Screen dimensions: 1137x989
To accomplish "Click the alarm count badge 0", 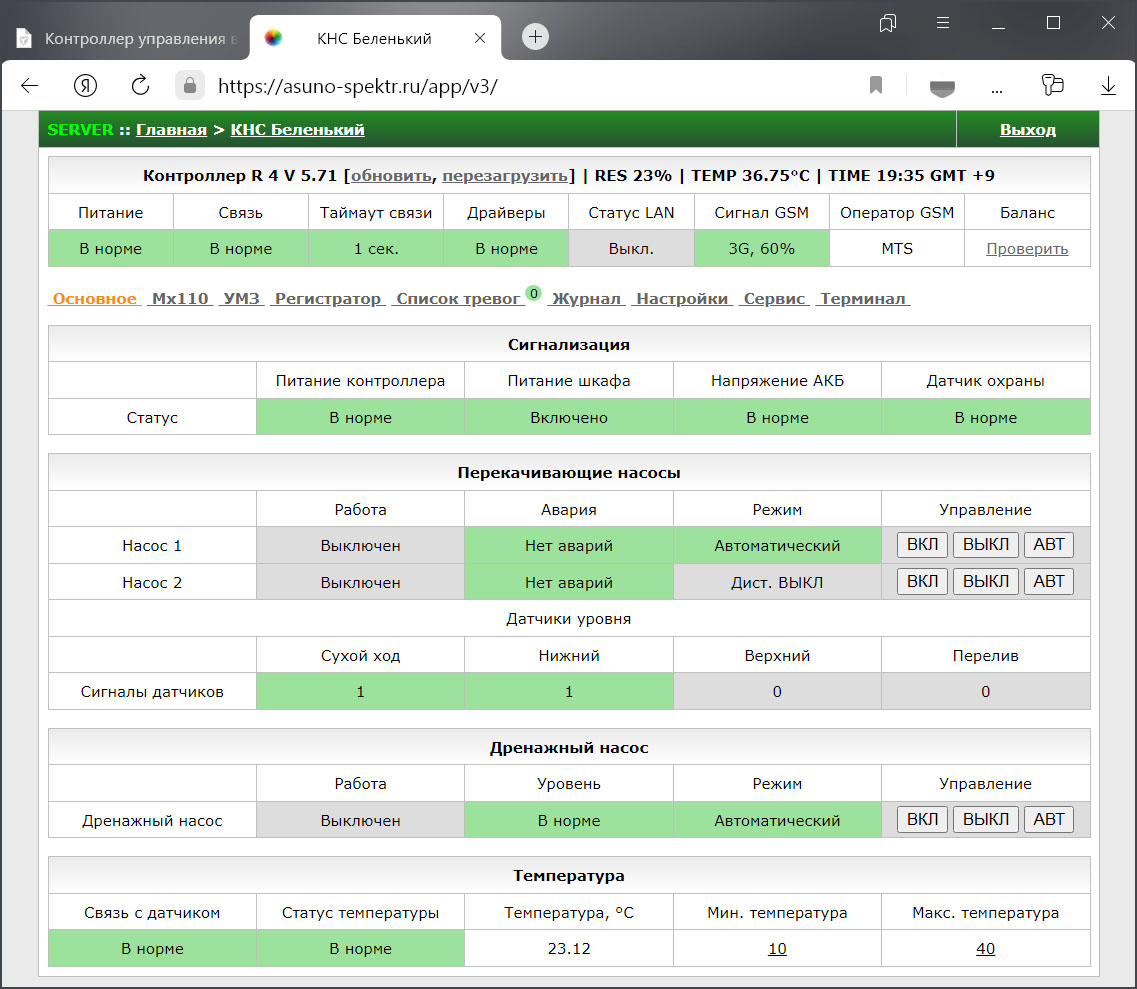I will 534,294.
